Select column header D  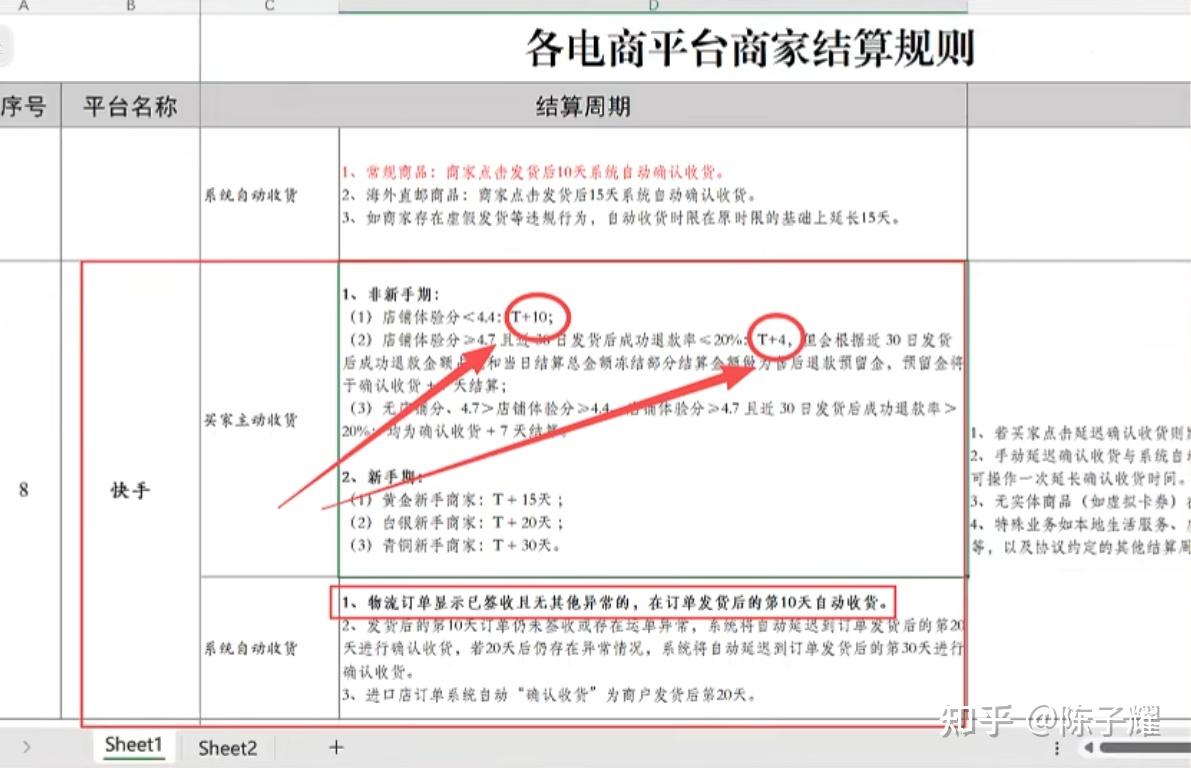click(x=654, y=7)
